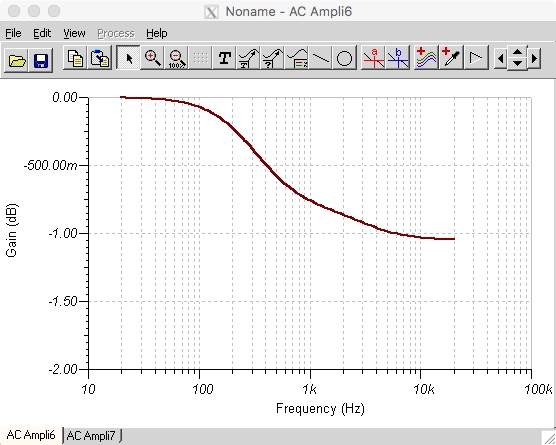This screenshot has height=445, width=556.
Task: Open the View menu
Action: (x=74, y=33)
